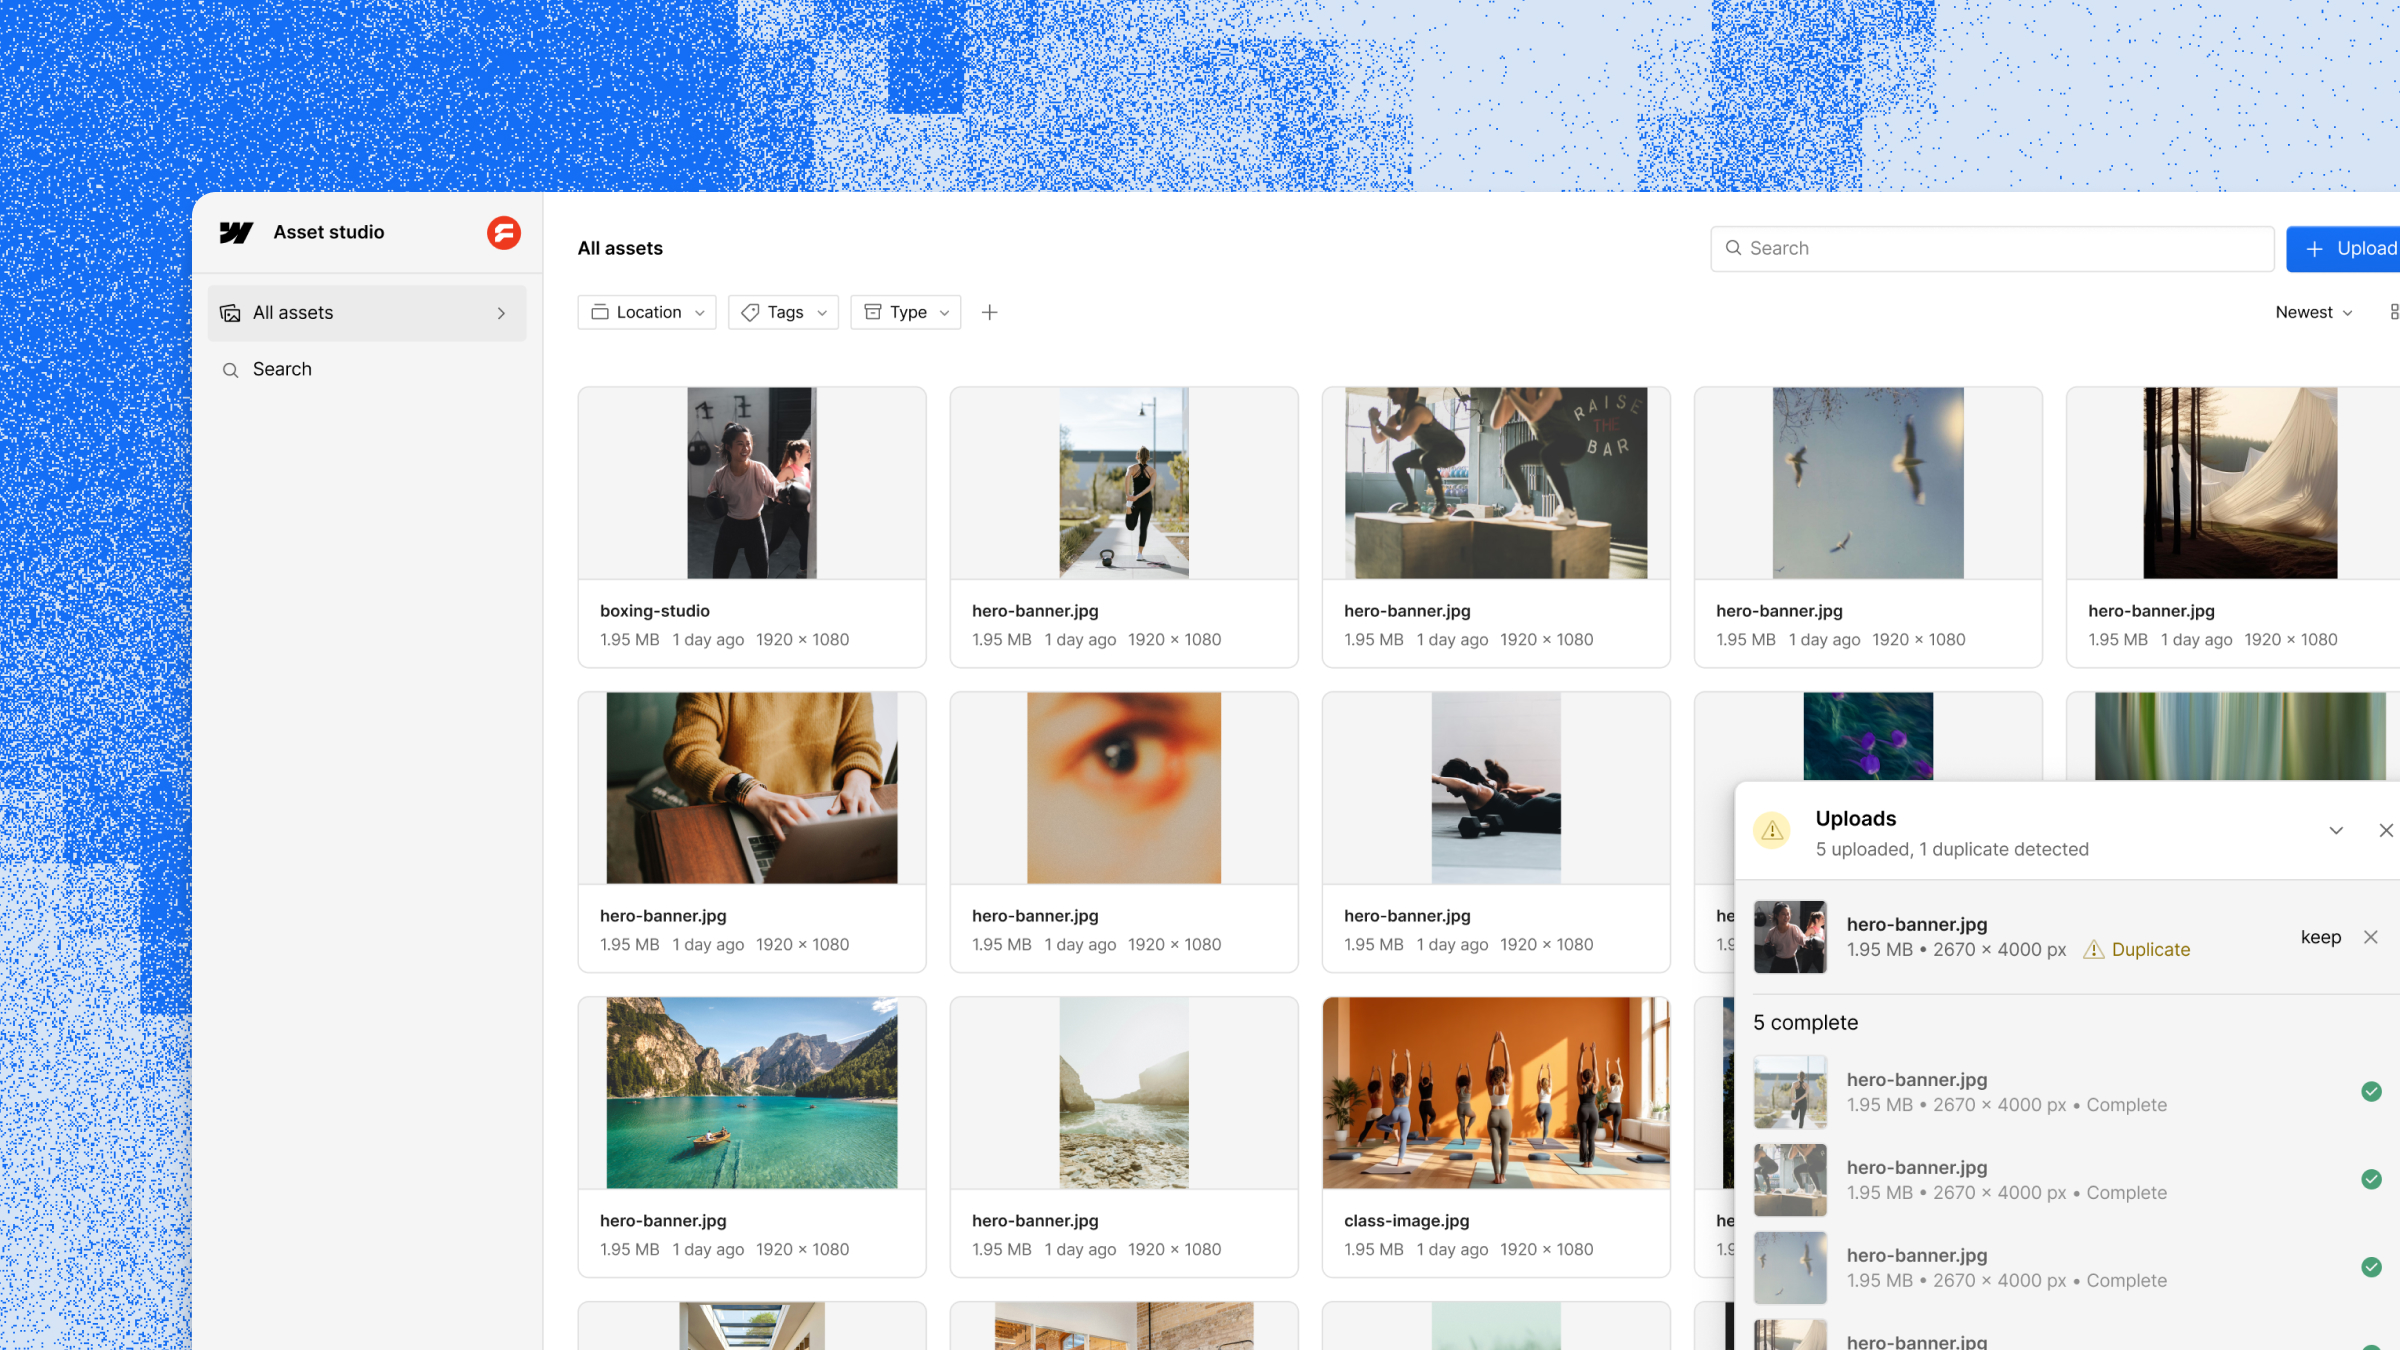Select the floor workout image thumbnail
2400x1350 pixels.
coord(1496,788)
